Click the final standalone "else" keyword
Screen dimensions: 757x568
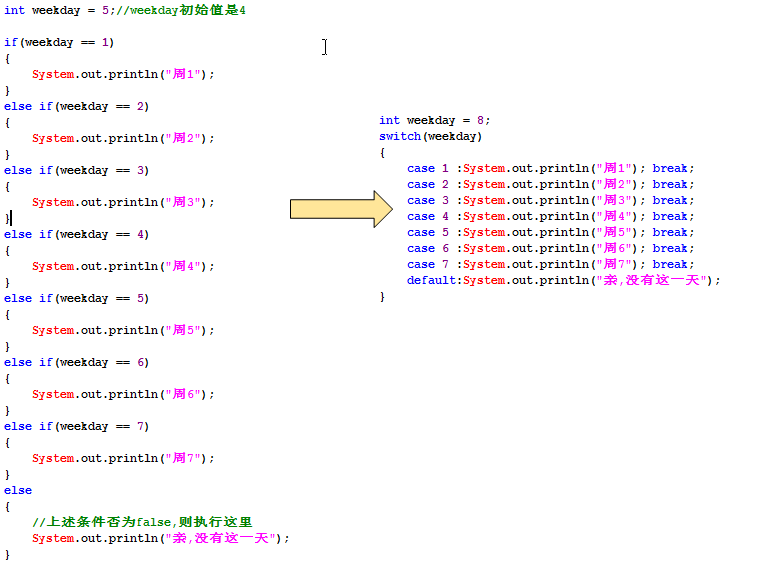[18, 490]
